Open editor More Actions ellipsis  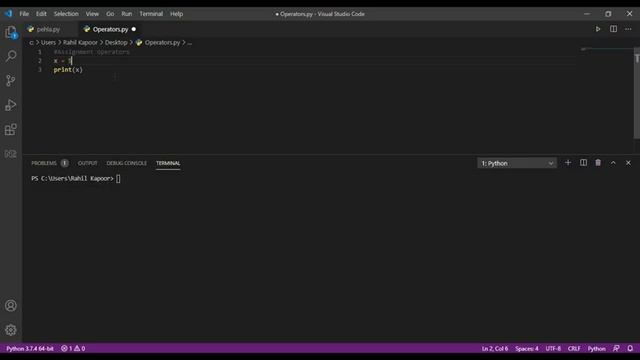(x=628, y=29)
